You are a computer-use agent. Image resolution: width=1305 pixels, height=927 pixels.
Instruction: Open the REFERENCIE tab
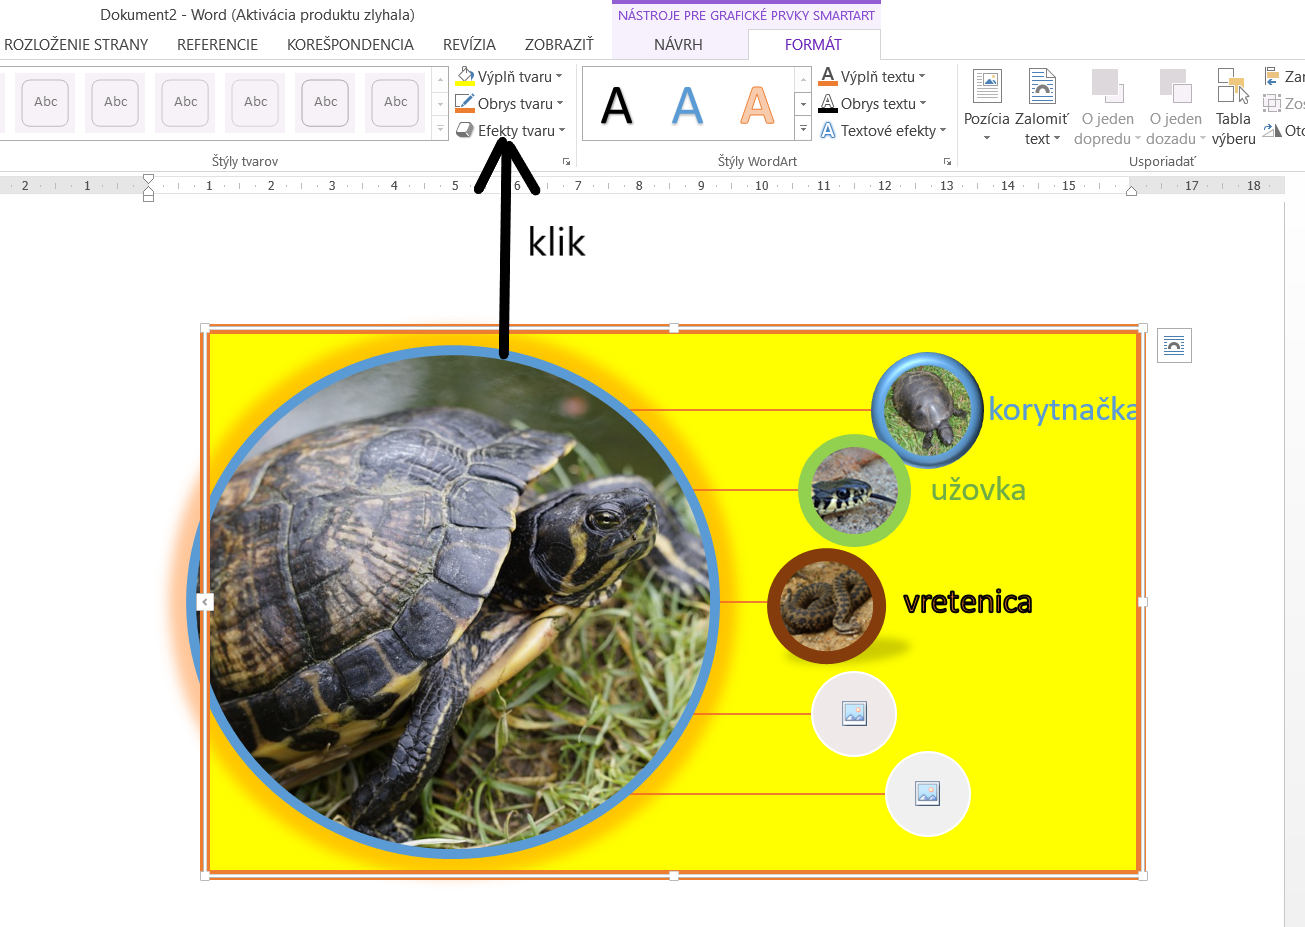217,45
